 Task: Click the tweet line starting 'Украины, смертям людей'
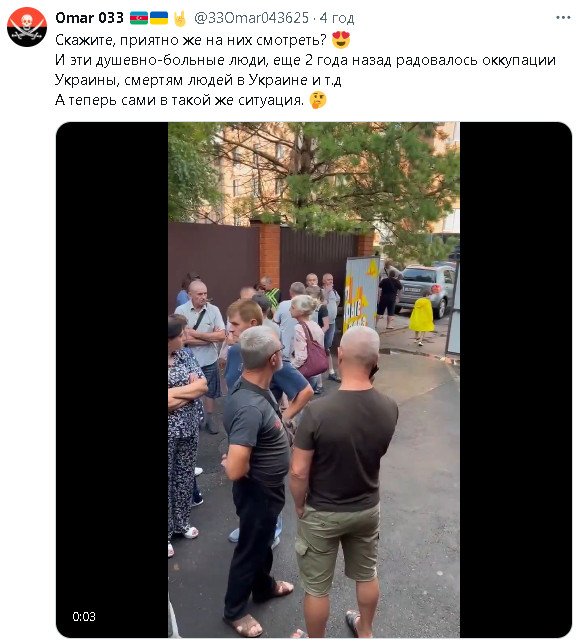[x=198, y=80]
